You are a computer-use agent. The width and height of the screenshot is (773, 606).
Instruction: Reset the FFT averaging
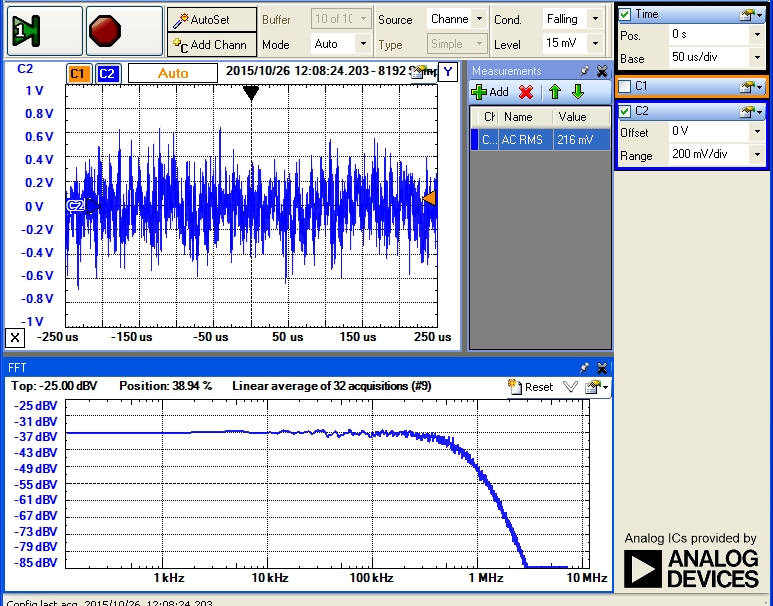point(530,387)
